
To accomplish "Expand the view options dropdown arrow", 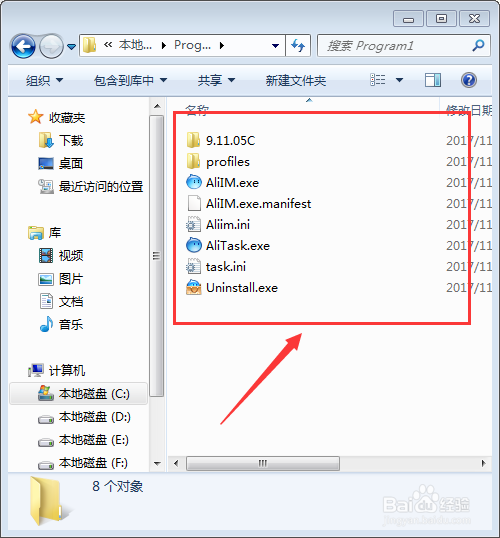I will (x=399, y=80).
